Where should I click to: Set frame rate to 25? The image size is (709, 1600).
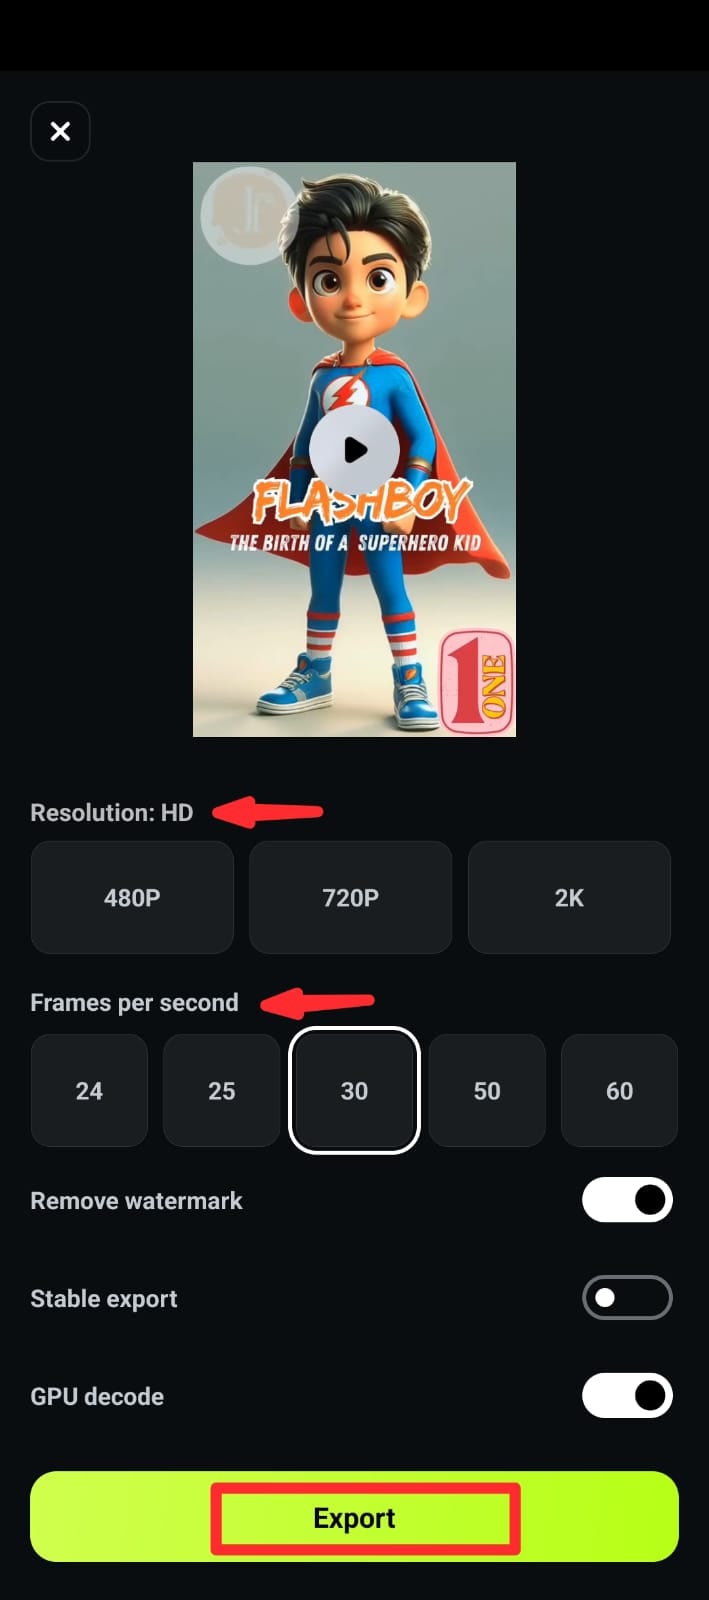pos(221,1090)
